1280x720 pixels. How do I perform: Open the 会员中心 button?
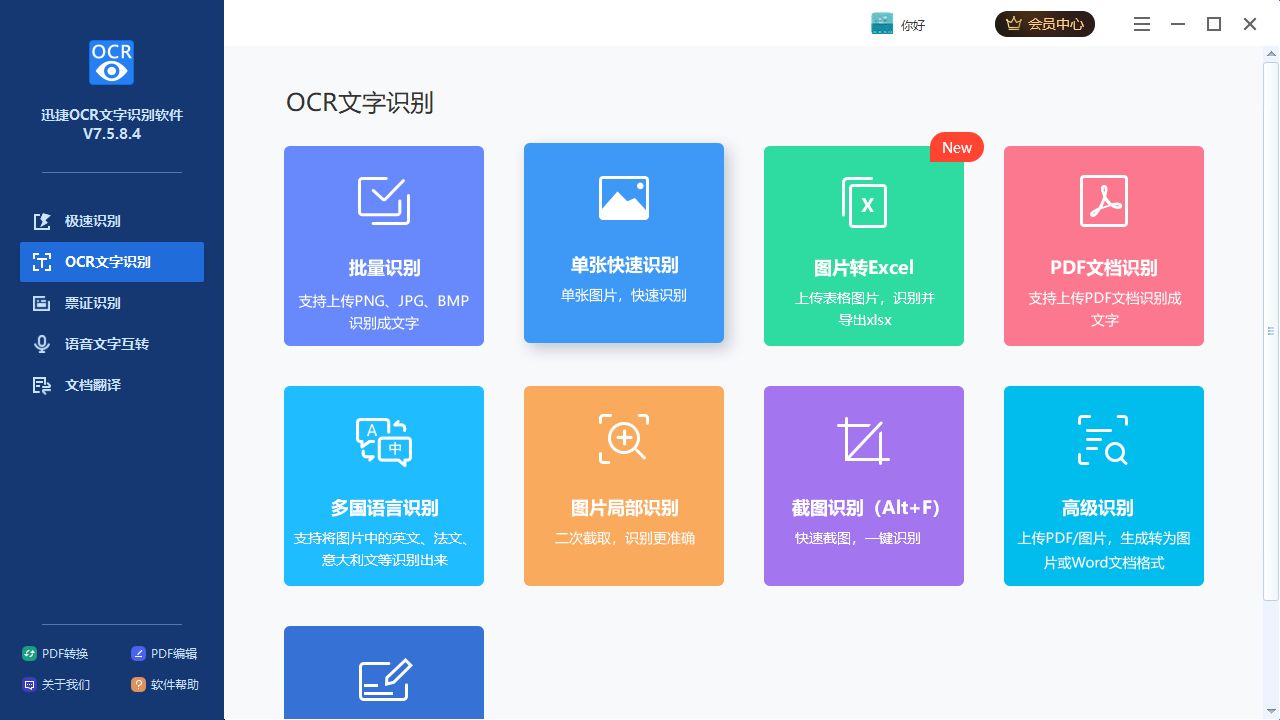click(1045, 24)
